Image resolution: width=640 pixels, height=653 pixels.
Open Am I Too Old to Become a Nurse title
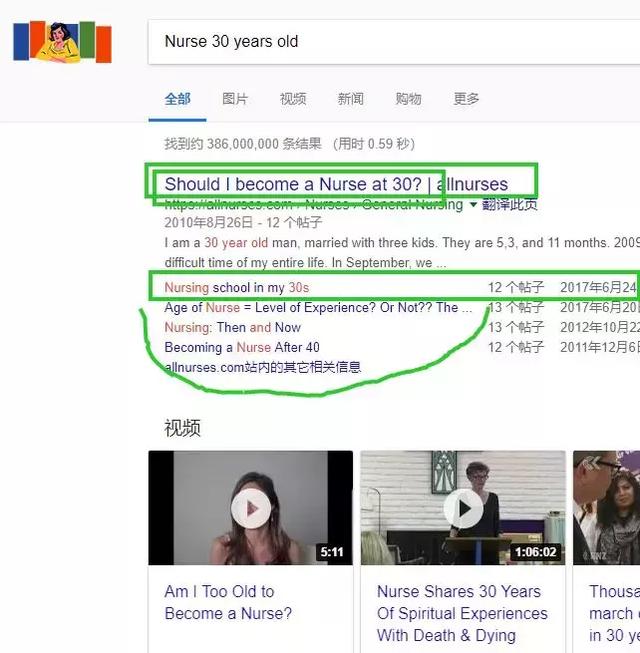(x=228, y=602)
